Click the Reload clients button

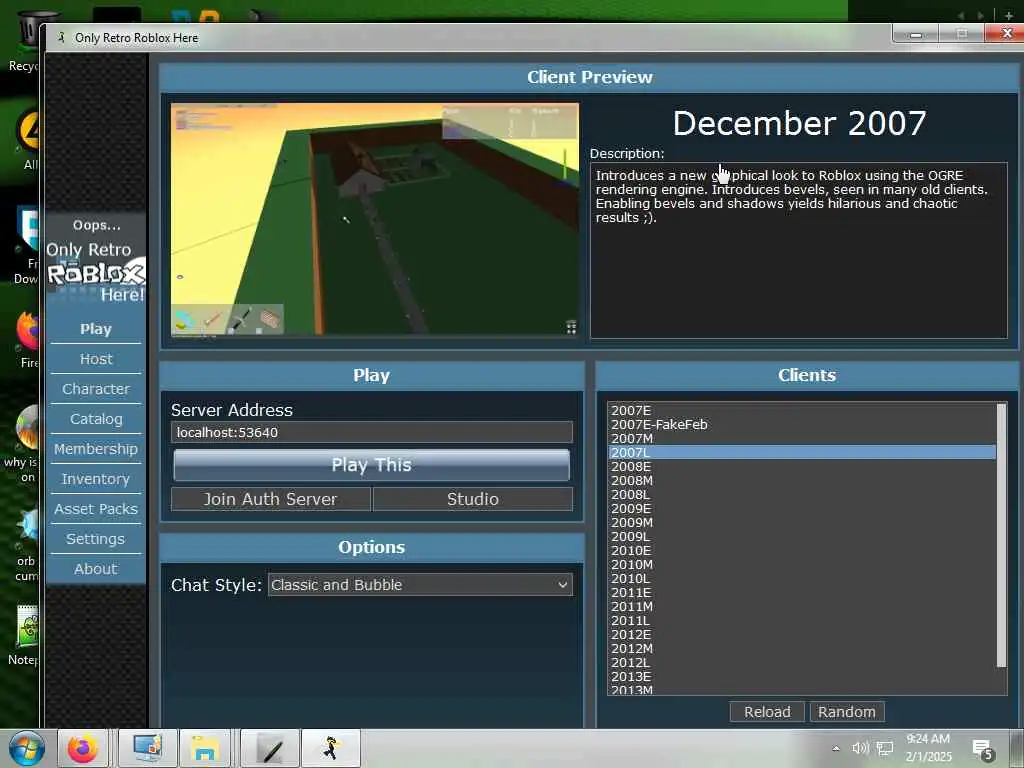[x=767, y=712]
